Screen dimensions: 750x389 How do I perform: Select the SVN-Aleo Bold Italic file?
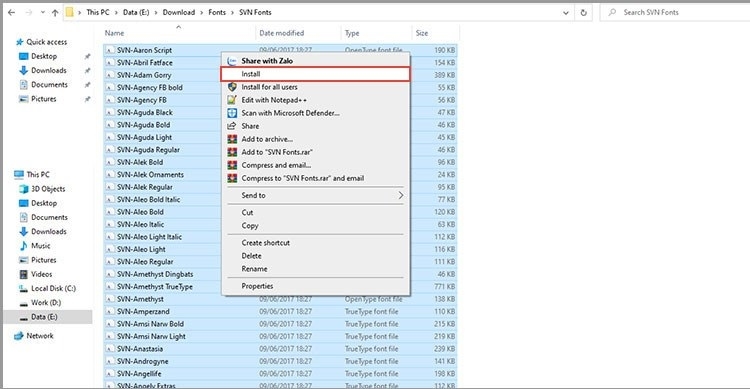coord(148,200)
